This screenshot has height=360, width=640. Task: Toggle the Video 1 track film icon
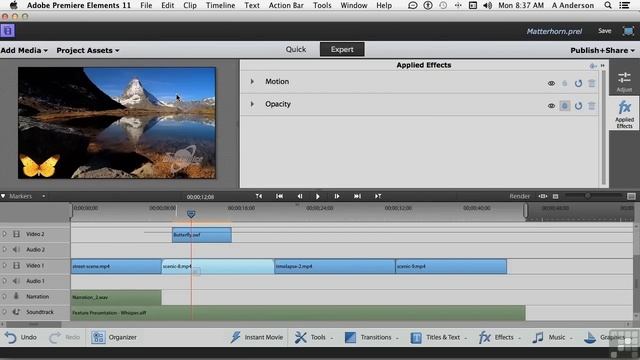tap(16, 265)
